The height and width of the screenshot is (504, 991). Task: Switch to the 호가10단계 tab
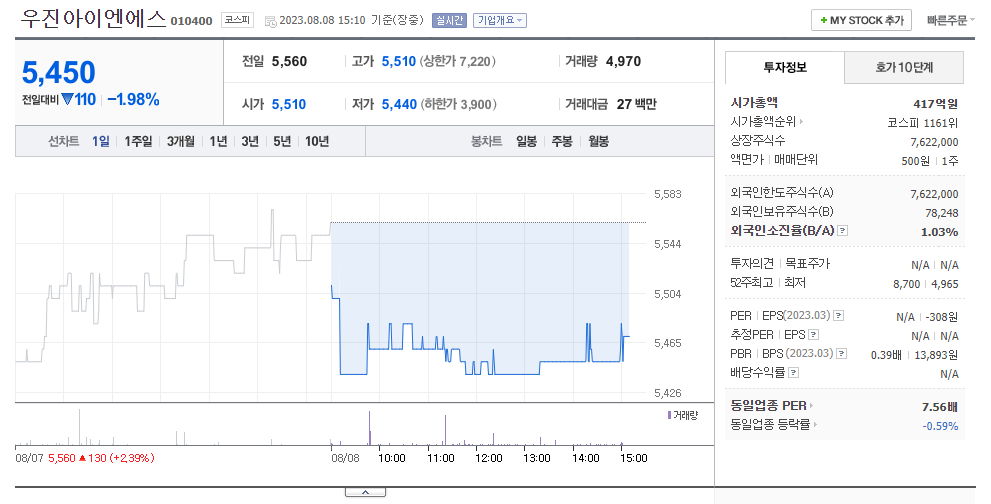pyautogui.click(x=904, y=67)
